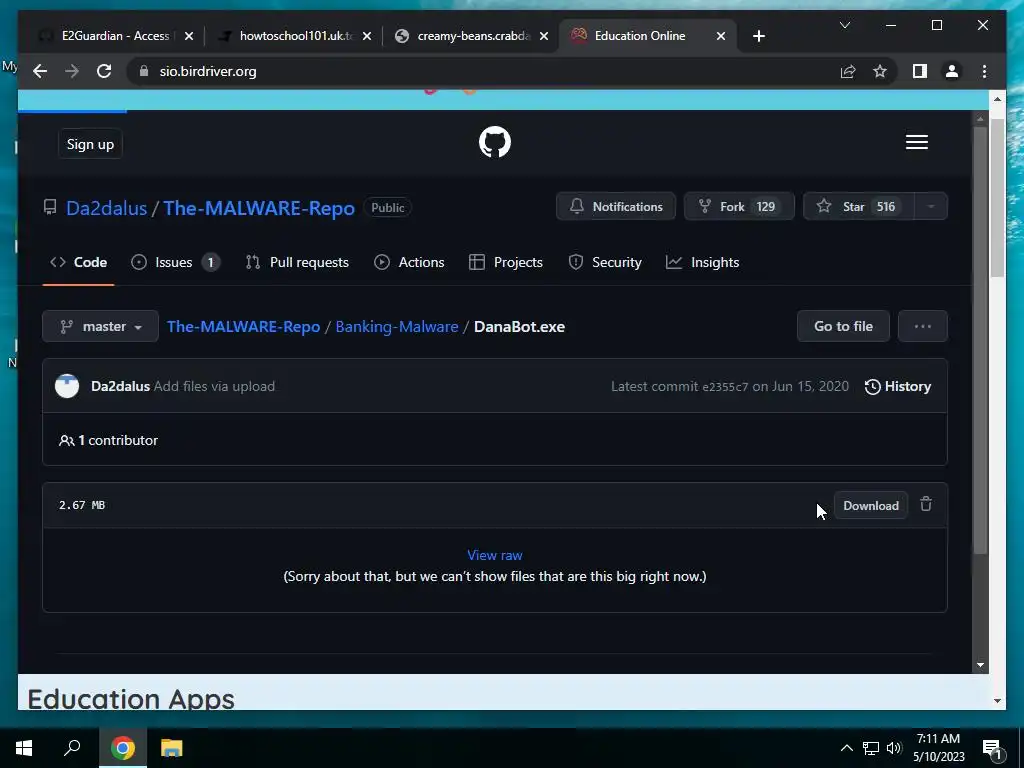Close the E2Guardian tab
The image size is (1024, 768).
[189, 36]
